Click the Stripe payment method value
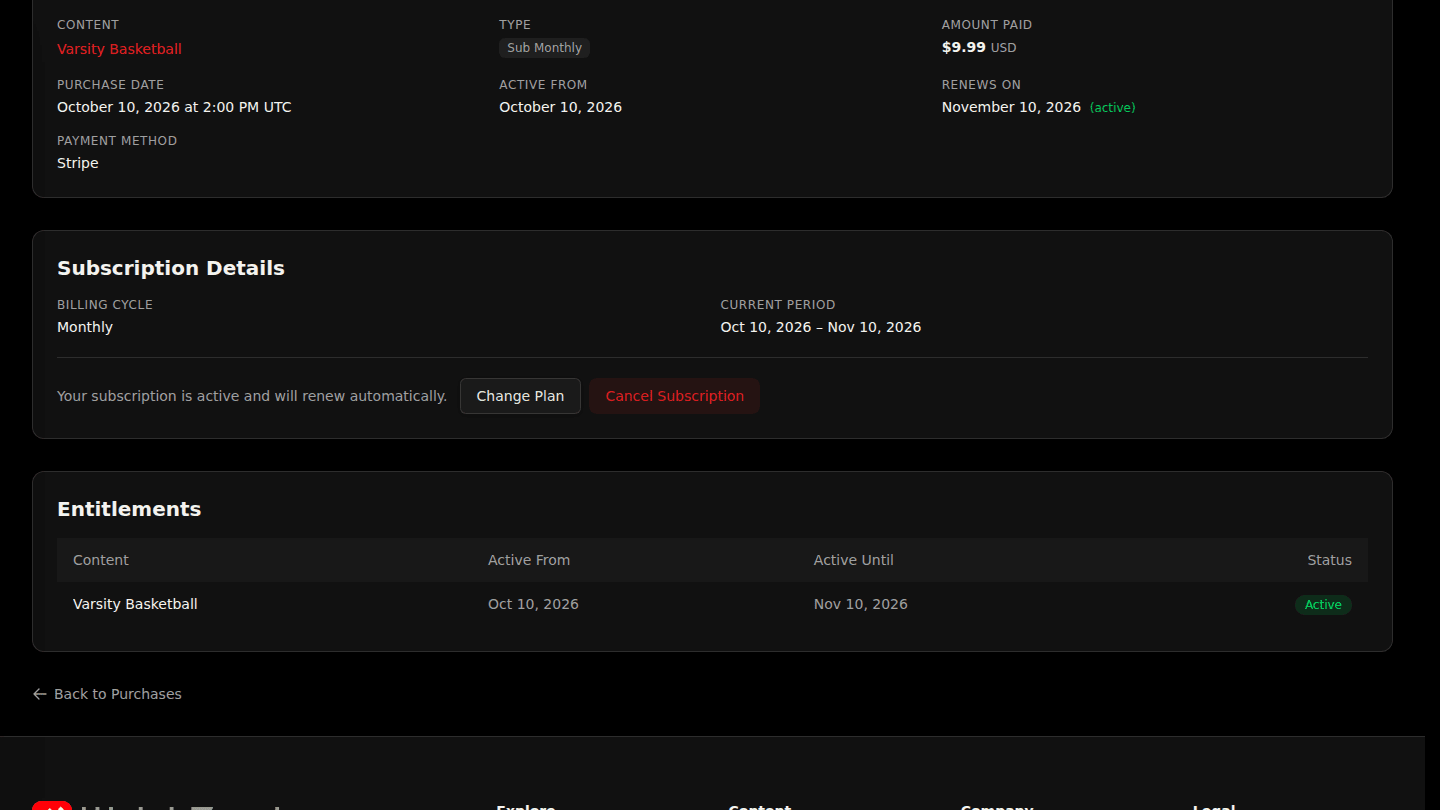Image resolution: width=1440 pixels, height=810 pixels. pyautogui.click(x=78, y=163)
